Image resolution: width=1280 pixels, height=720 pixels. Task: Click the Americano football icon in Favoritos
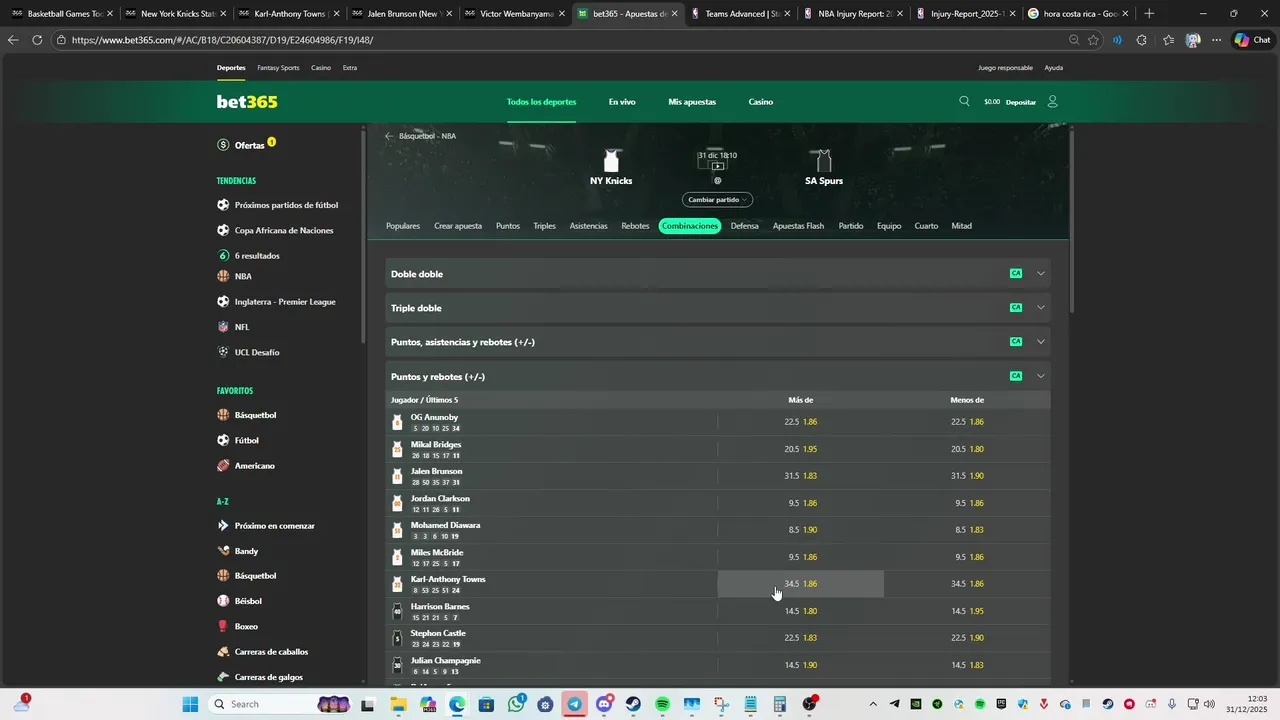click(223, 465)
